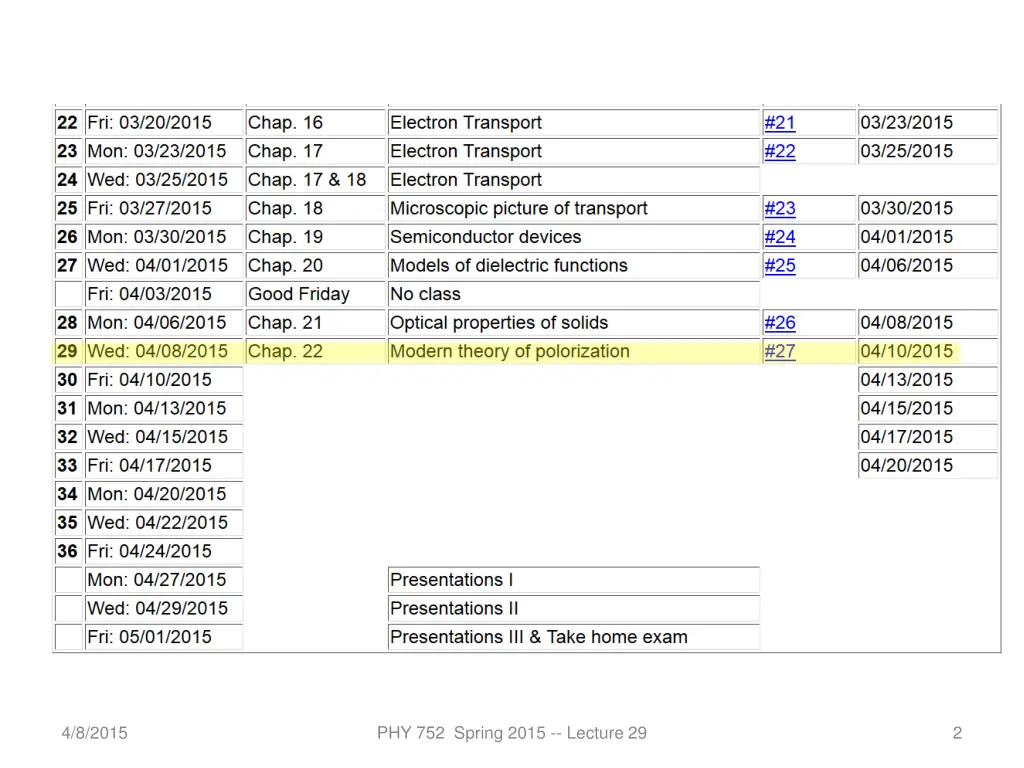Follow the #24 assignment link
Image resolution: width=1024 pixels, height=768 pixels.
(x=780, y=238)
